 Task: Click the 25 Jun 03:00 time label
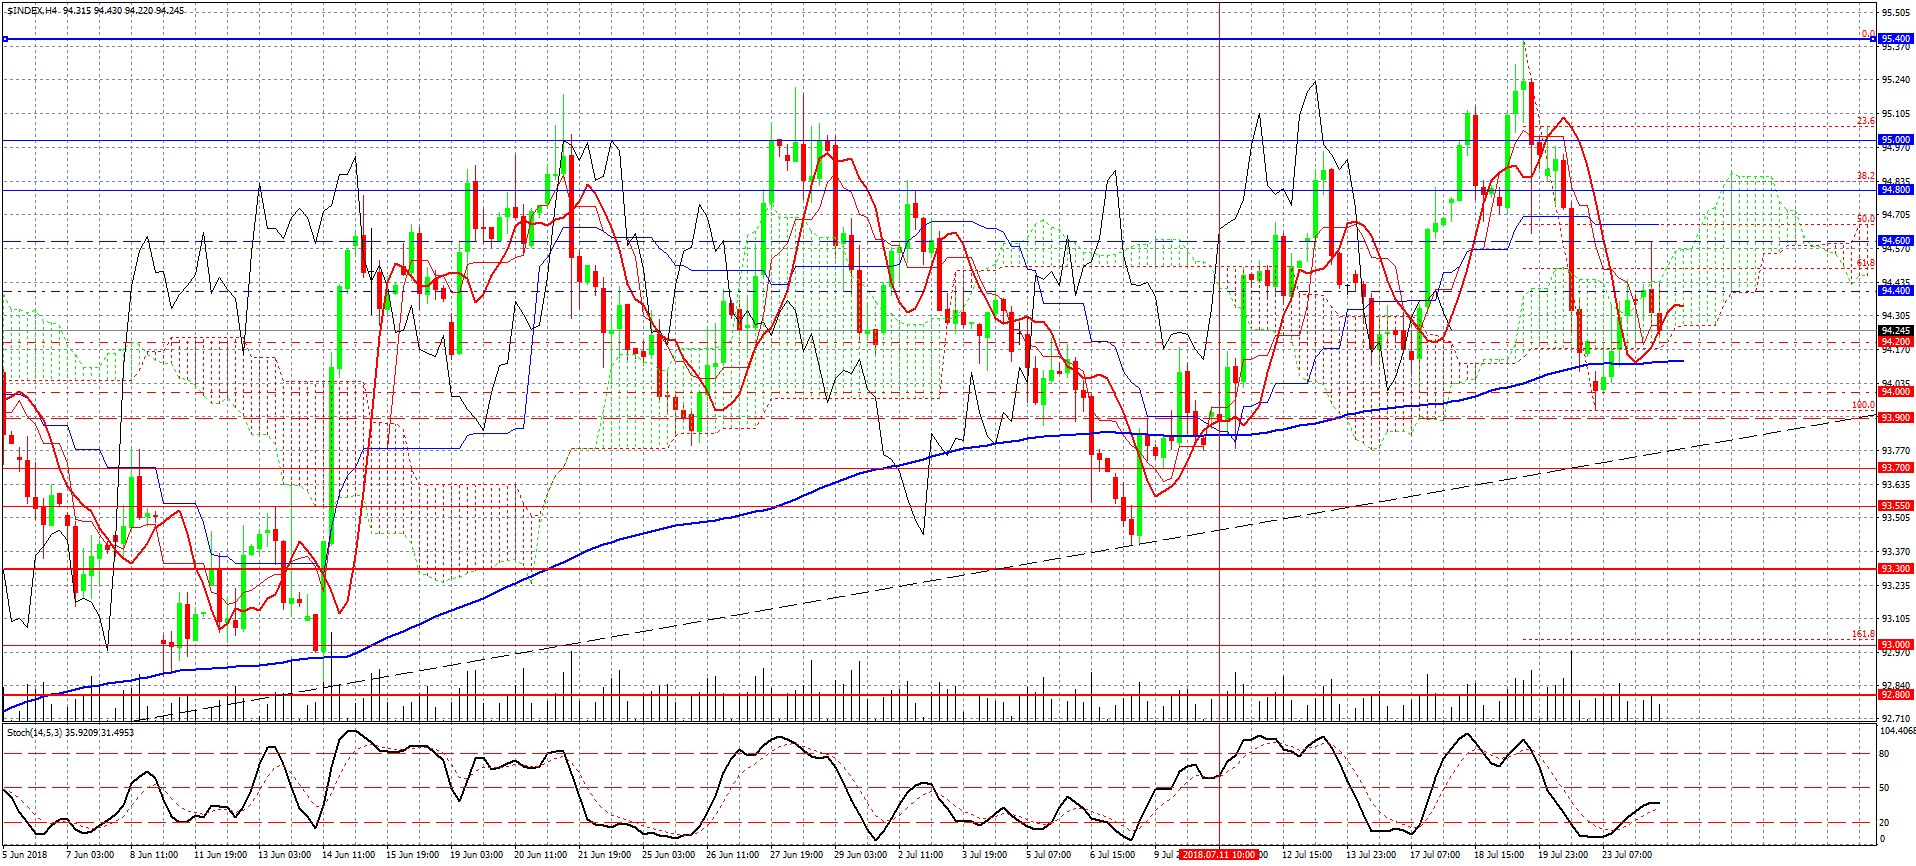pos(668,855)
